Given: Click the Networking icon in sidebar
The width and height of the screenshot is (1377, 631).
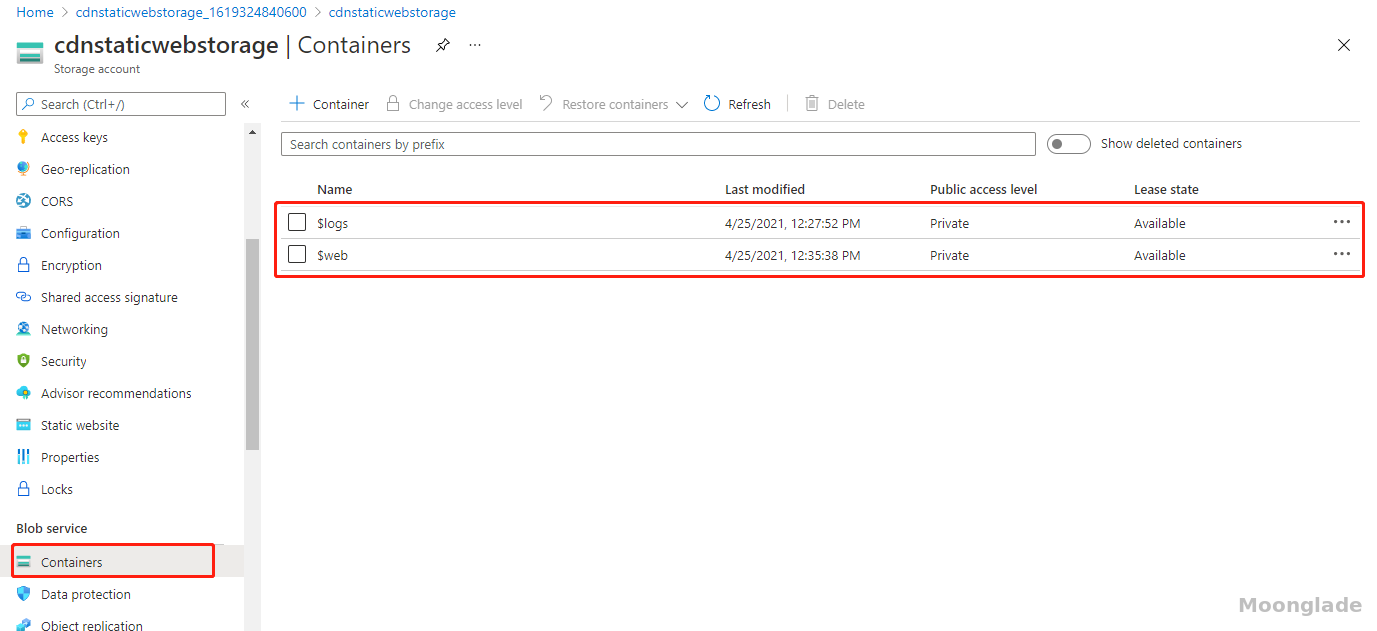Looking at the screenshot, I should click(x=23, y=329).
